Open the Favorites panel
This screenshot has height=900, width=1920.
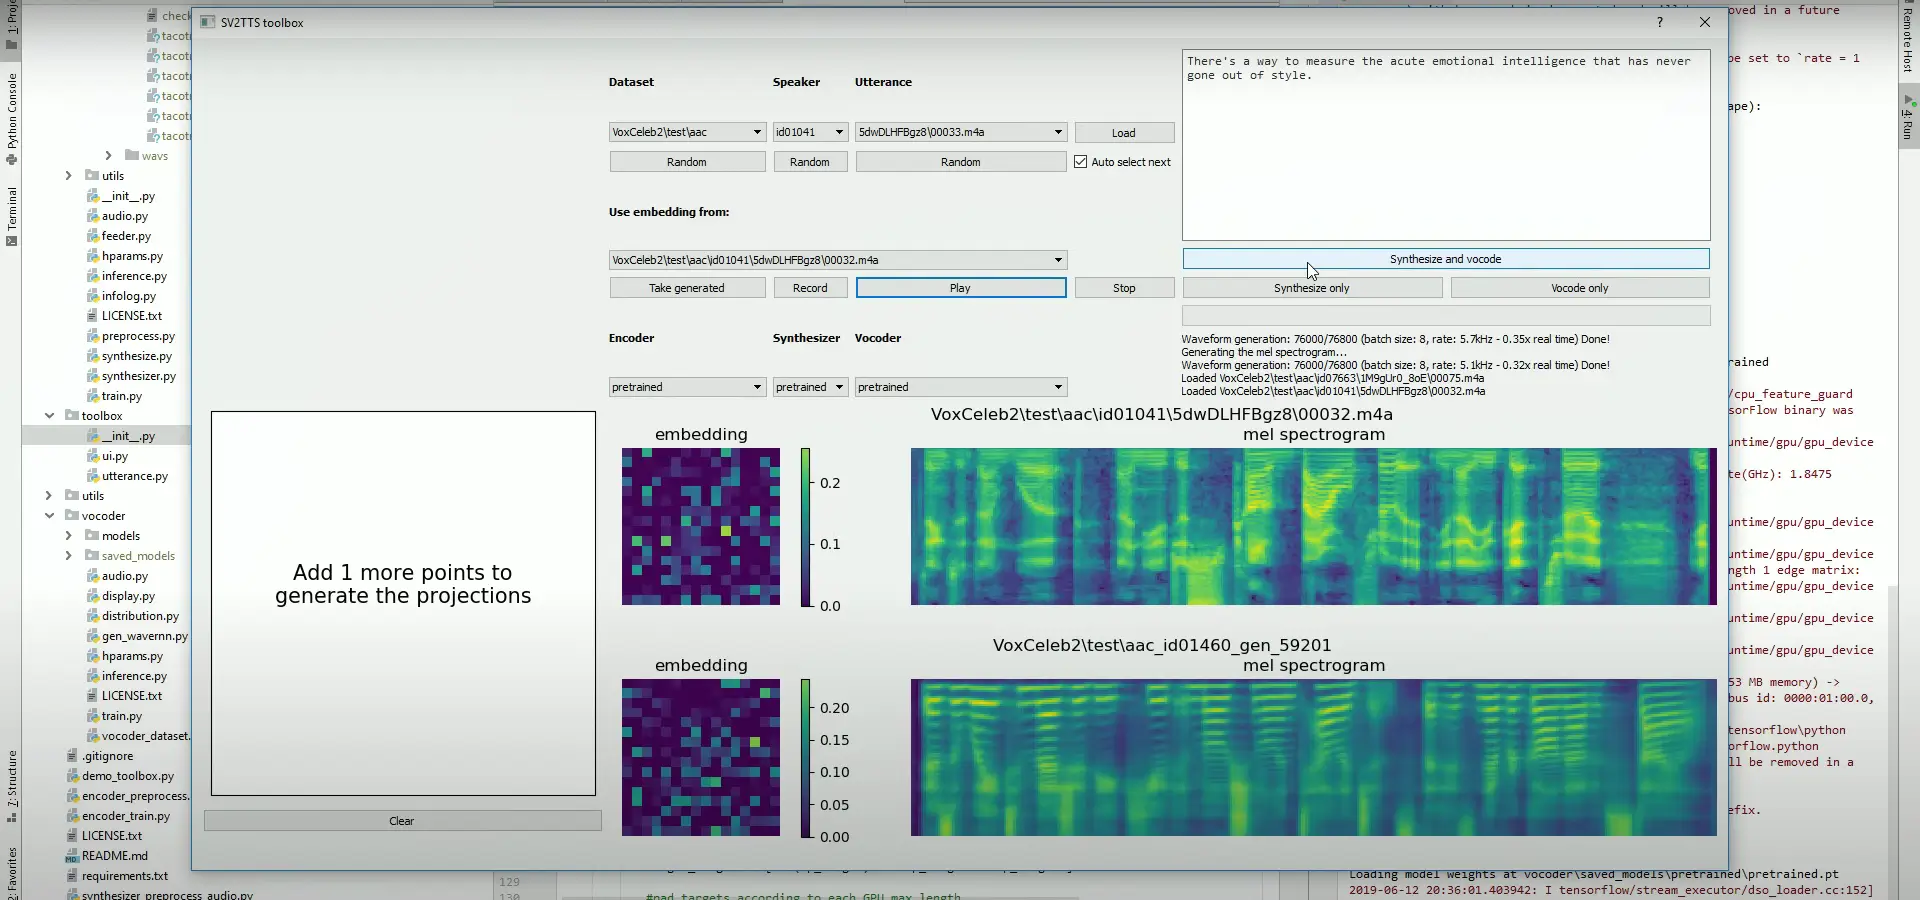pos(11,866)
